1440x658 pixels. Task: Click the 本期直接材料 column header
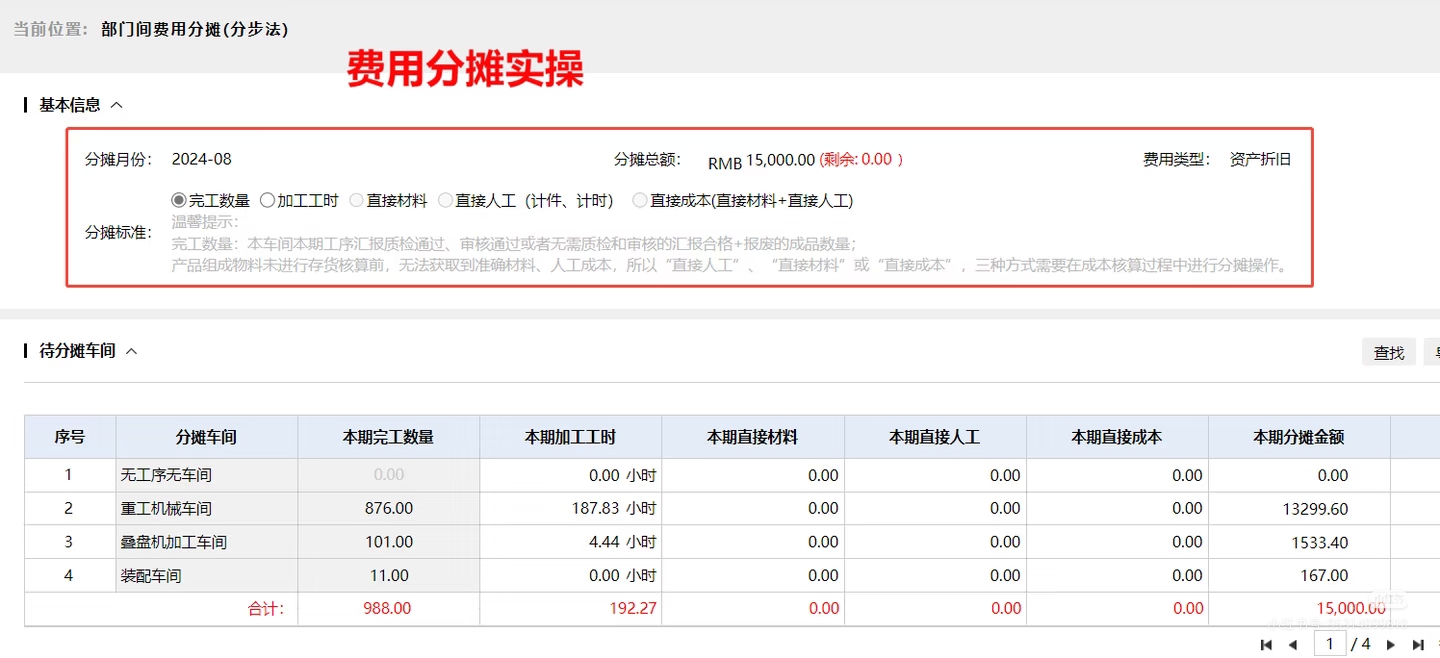pos(752,437)
